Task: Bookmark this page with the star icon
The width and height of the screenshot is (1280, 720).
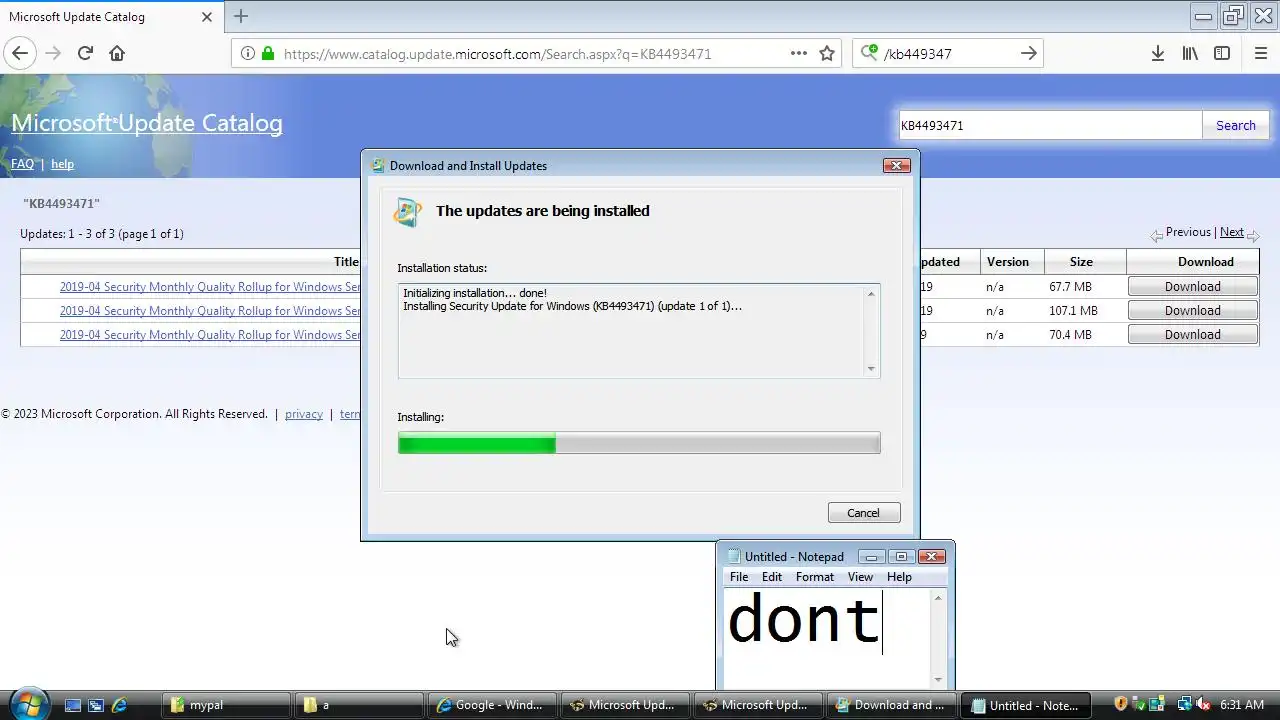Action: click(827, 54)
